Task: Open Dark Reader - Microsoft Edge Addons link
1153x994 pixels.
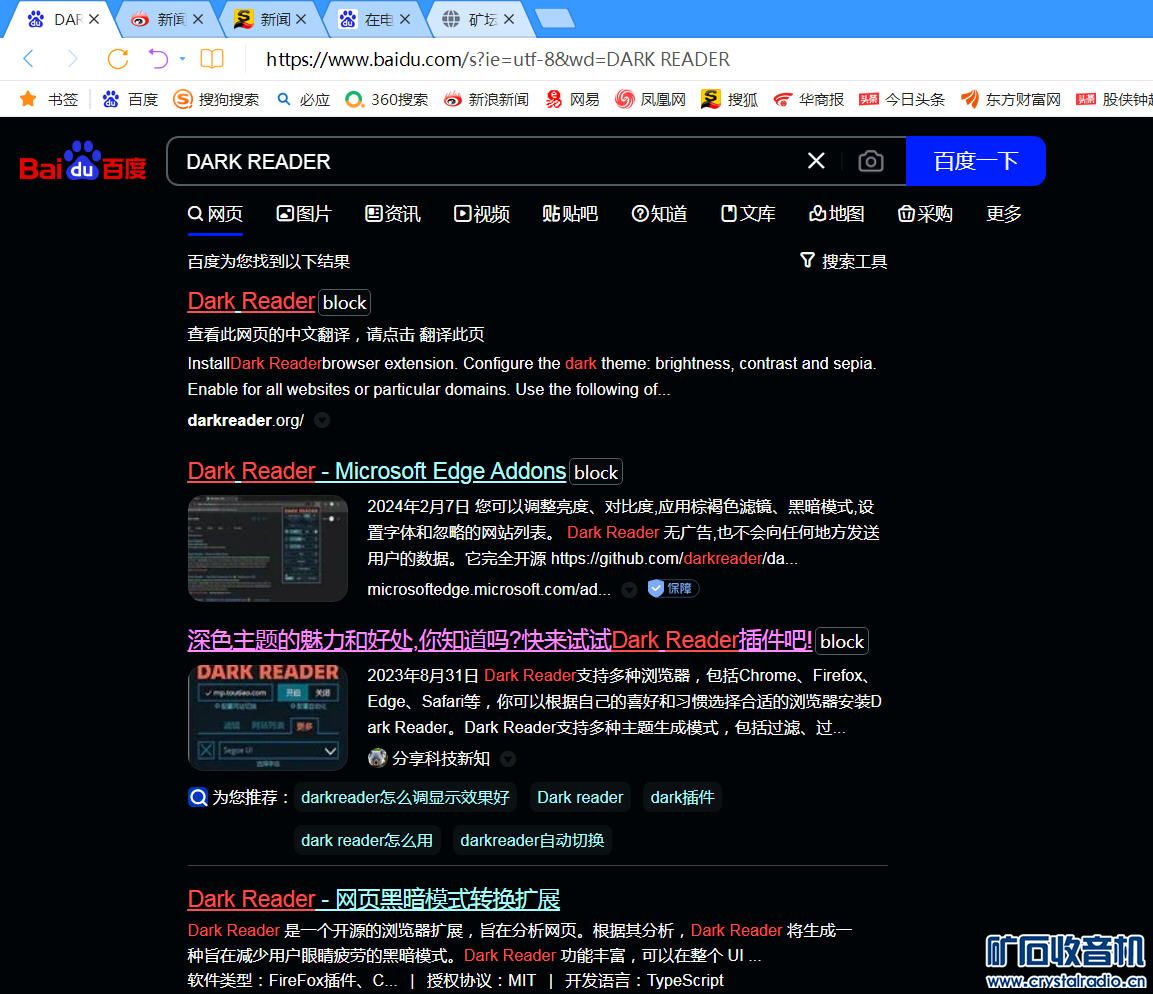Action: tap(376, 471)
